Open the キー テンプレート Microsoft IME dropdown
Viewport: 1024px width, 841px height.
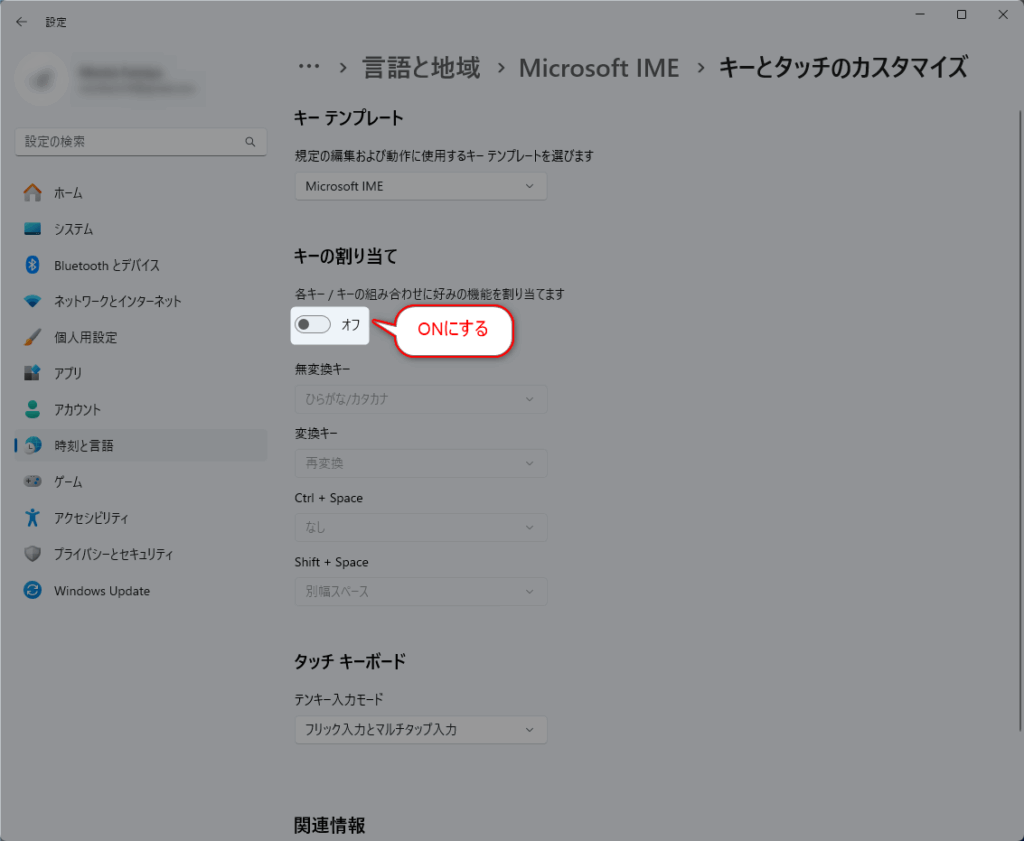[x=421, y=187]
